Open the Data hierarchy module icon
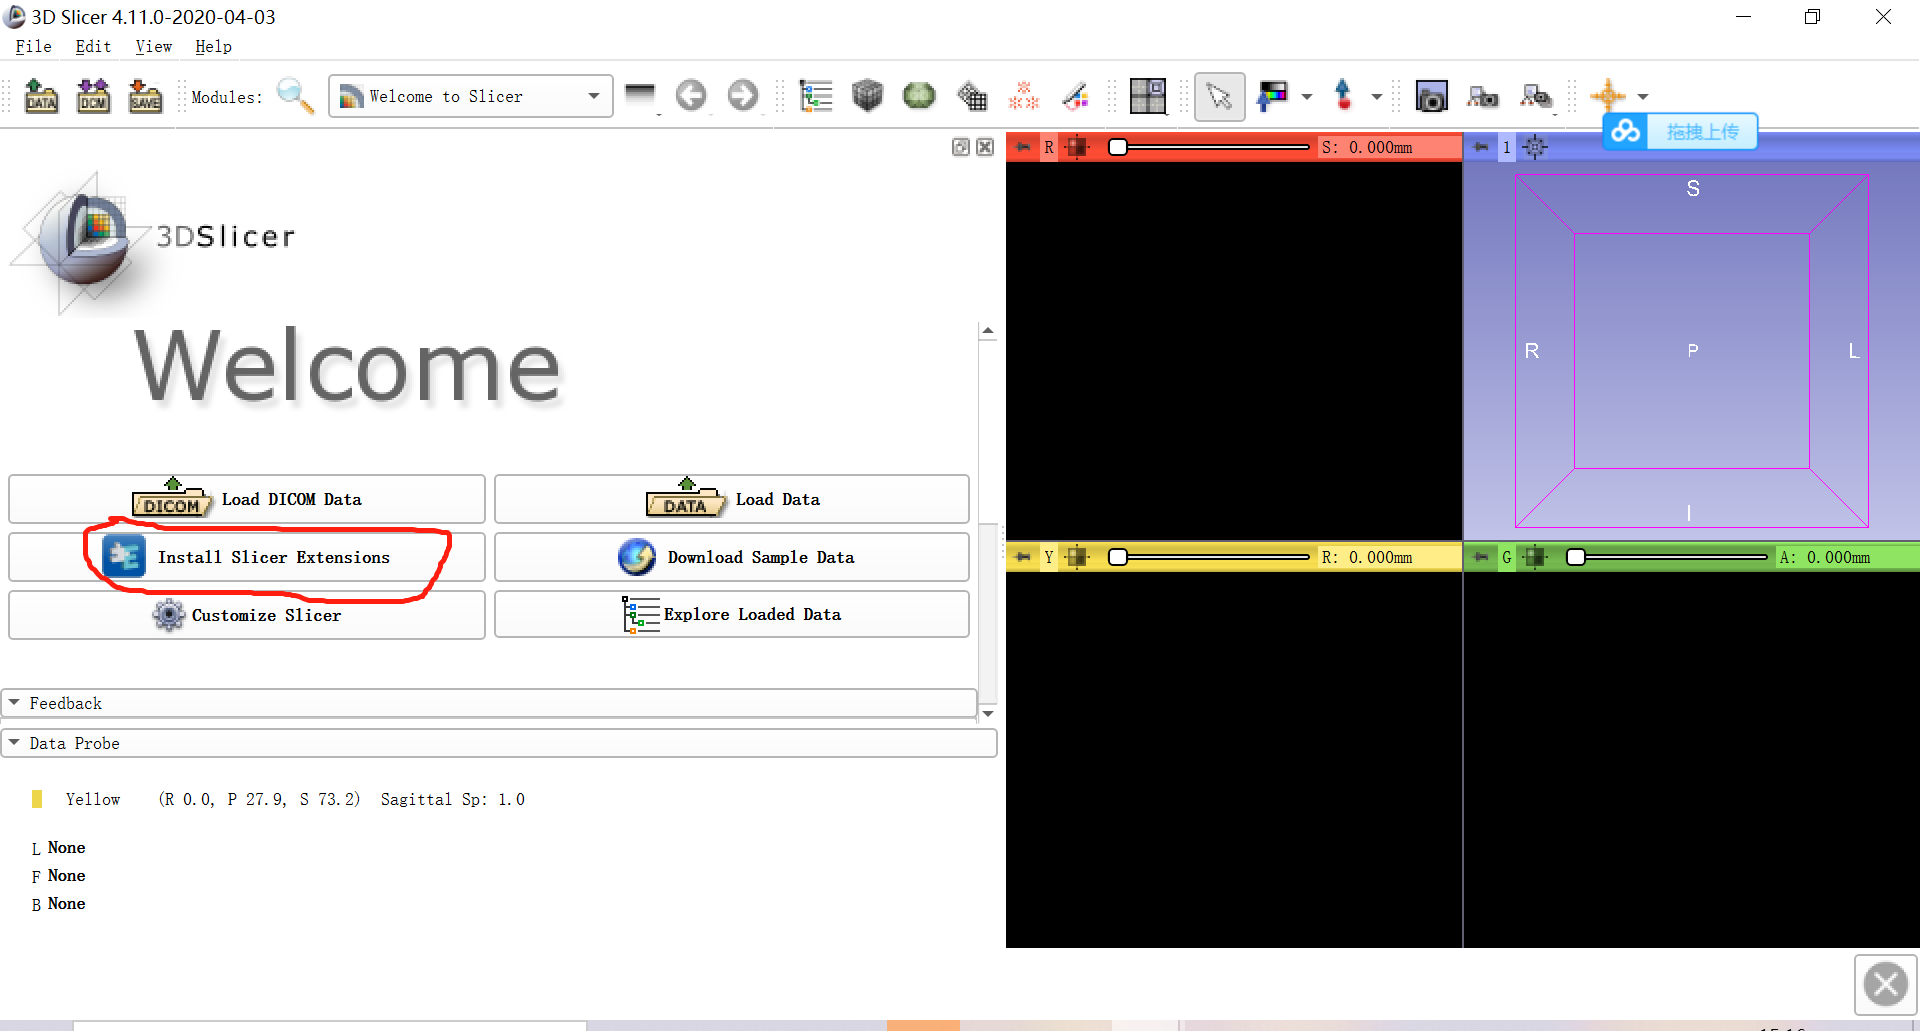 [x=816, y=96]
